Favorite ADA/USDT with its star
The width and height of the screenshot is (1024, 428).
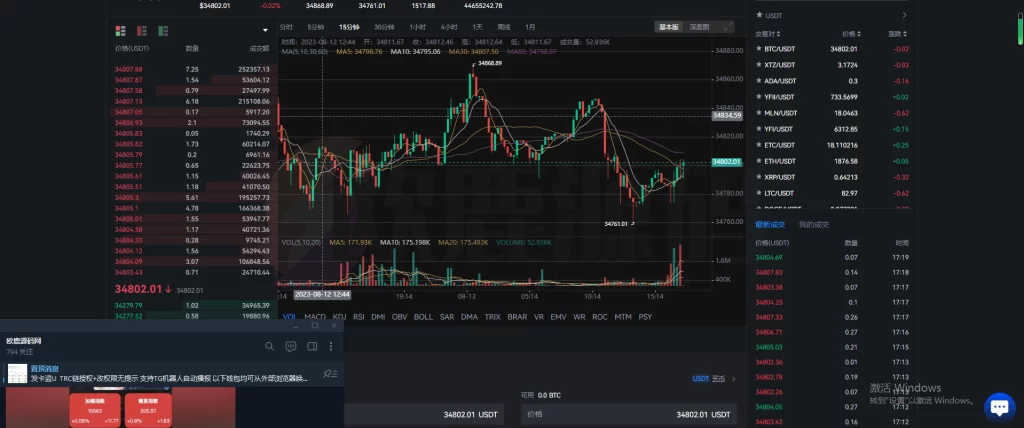tap(758, 81)
